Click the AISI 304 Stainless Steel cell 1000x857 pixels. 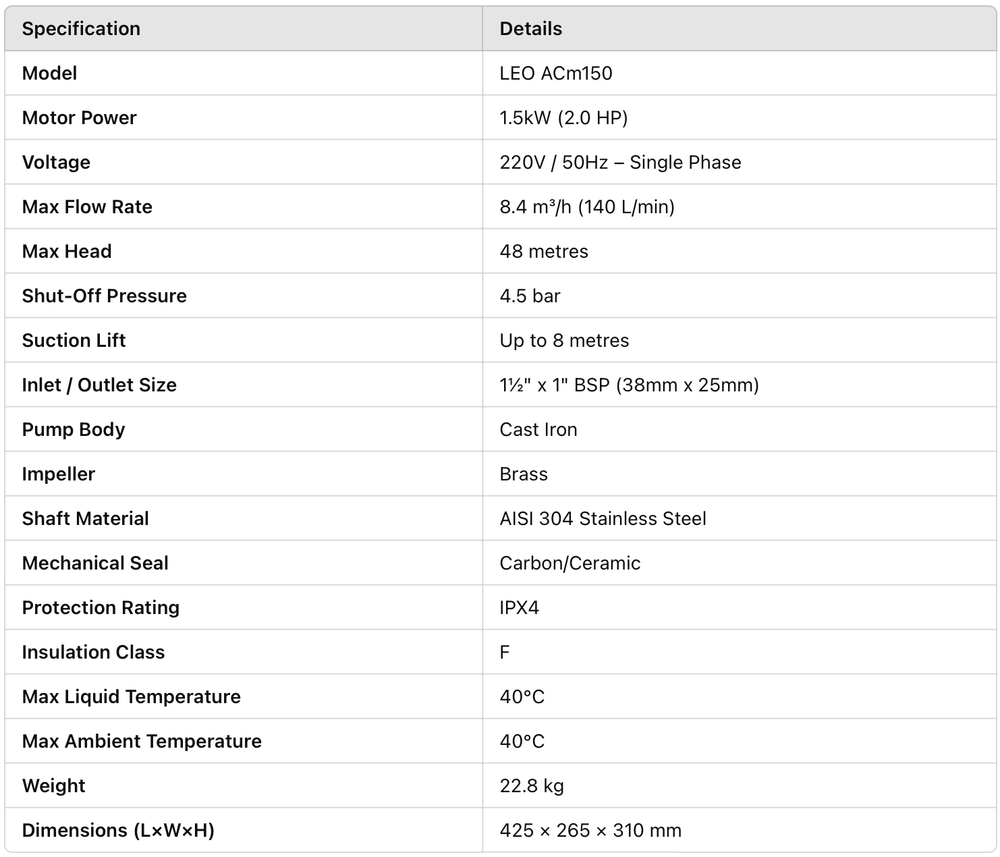[603, 518]
